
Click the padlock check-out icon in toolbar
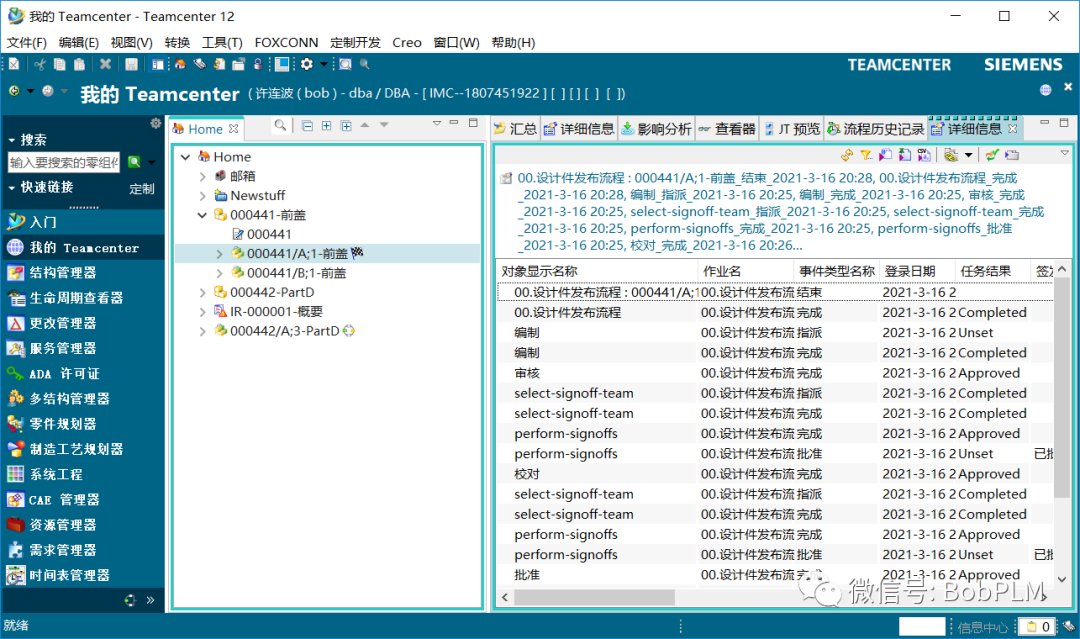258,64
